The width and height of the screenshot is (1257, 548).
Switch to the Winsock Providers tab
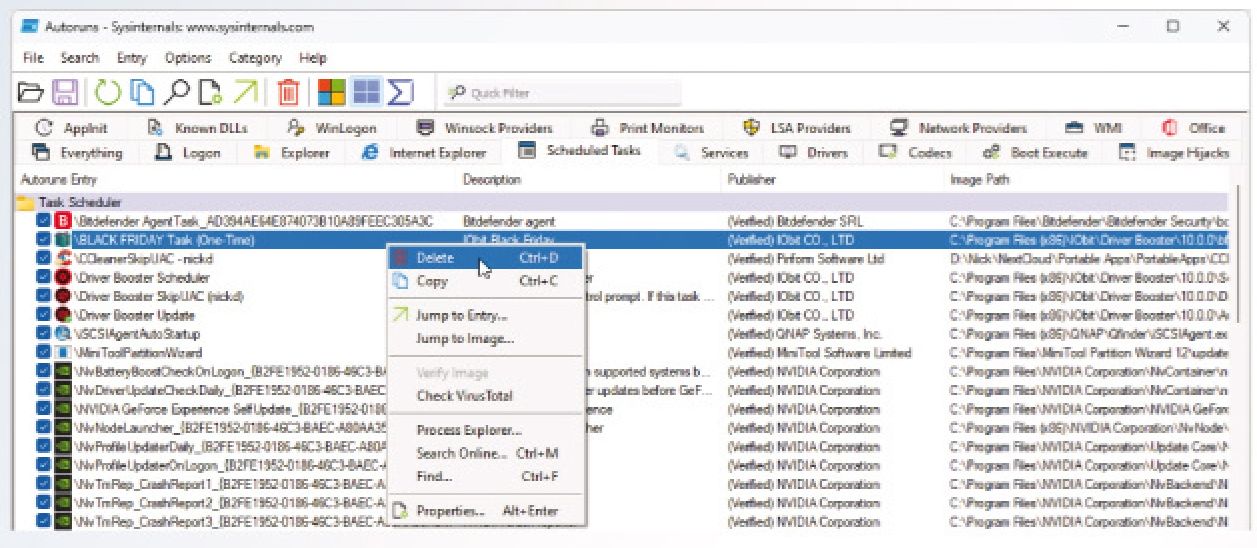pos(485,128)
